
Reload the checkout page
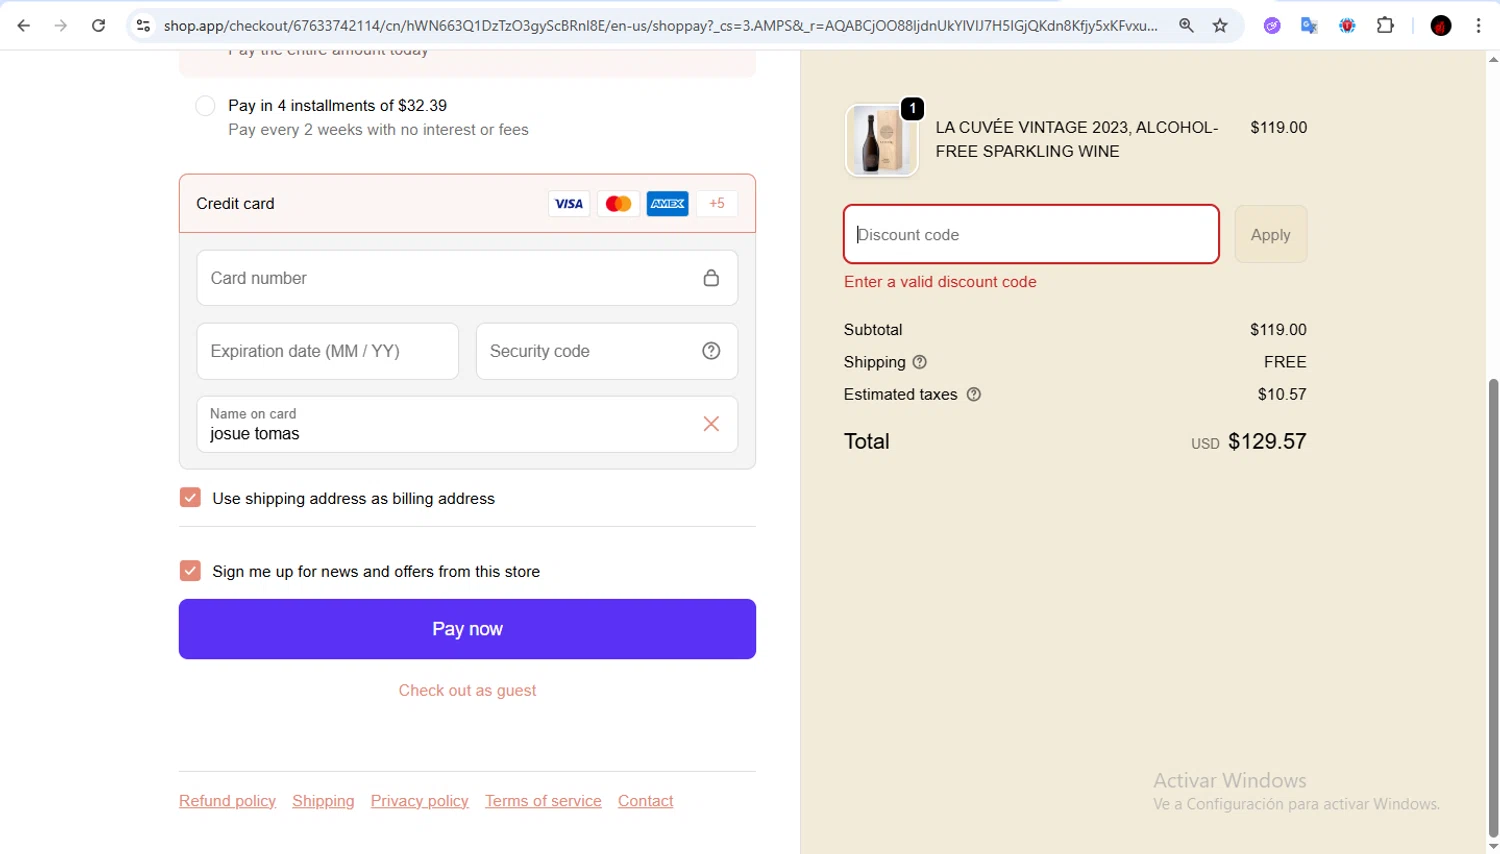[x=98, y=26]
